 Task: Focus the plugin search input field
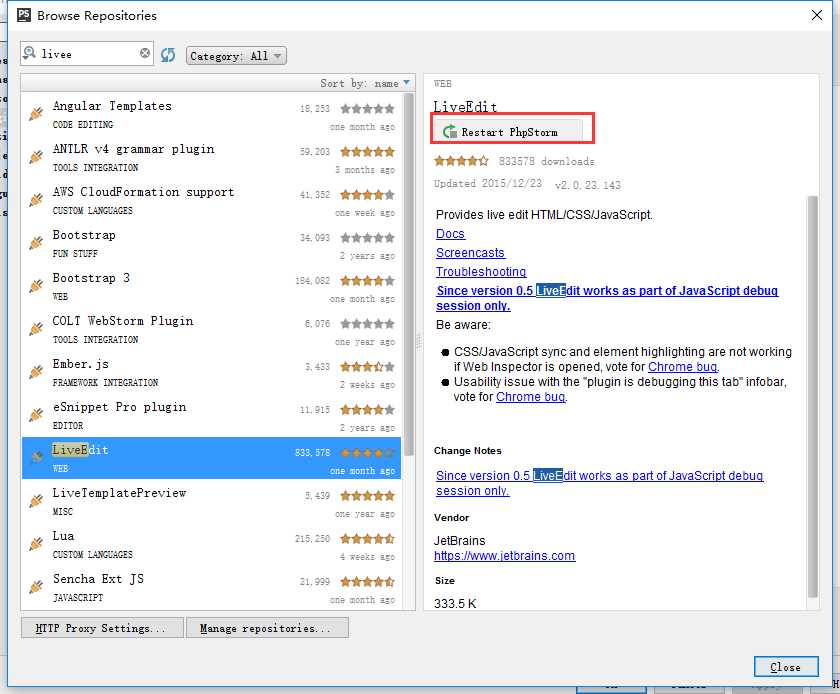(88, 54)
